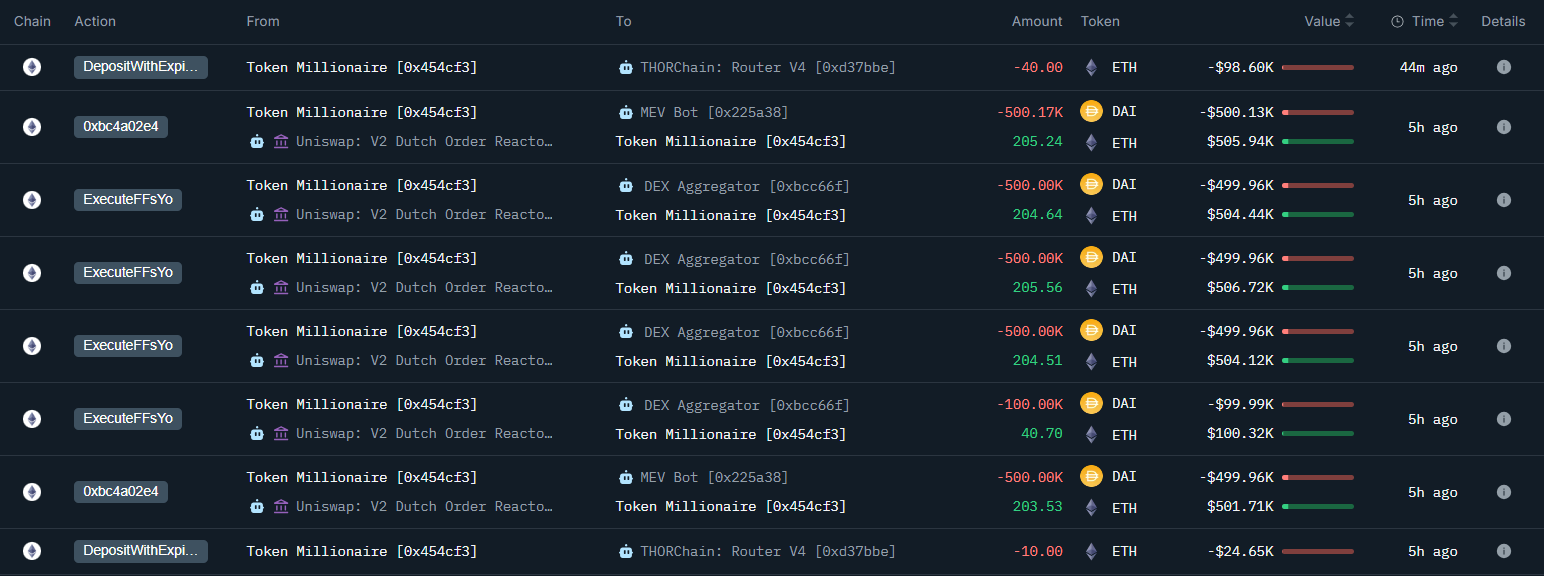Click the -$98.60K value cell

[1238, 67]
